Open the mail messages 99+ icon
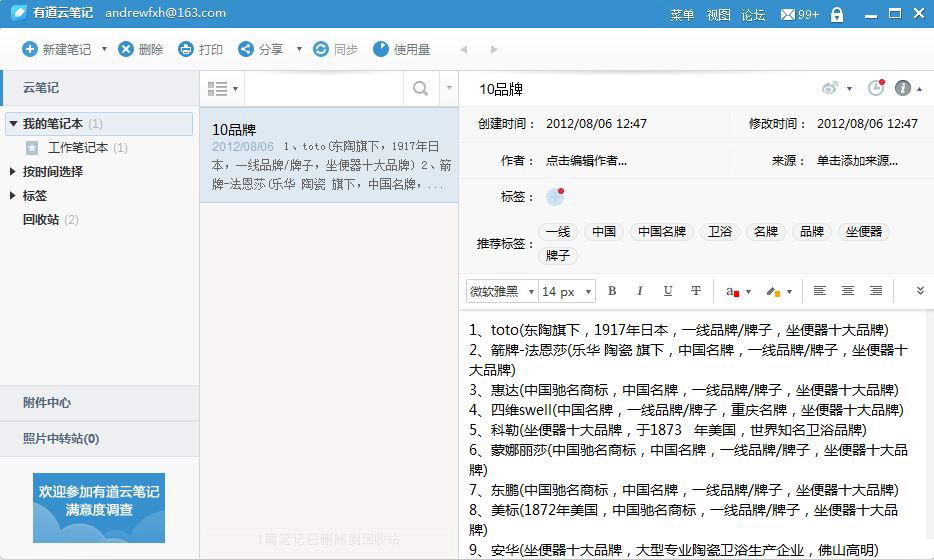 pos(799,14)
